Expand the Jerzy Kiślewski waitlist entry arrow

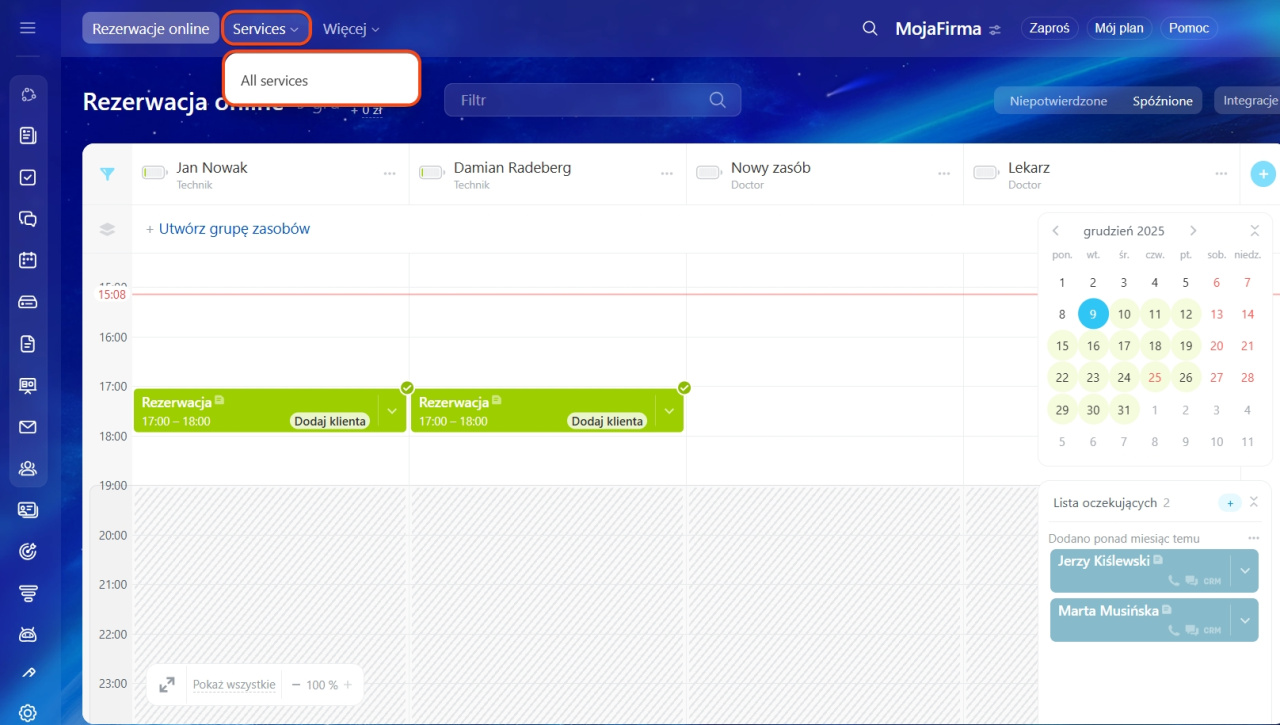coord(1244,571)
